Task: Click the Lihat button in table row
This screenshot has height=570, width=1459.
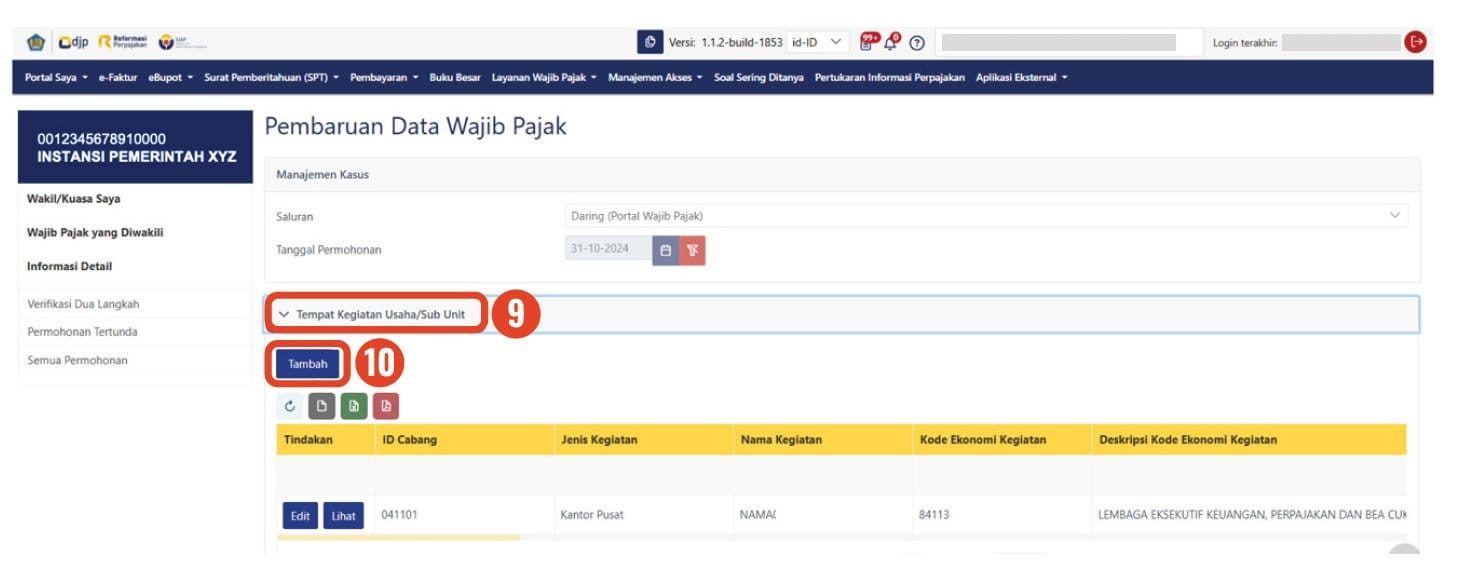Action: (343, 516)
